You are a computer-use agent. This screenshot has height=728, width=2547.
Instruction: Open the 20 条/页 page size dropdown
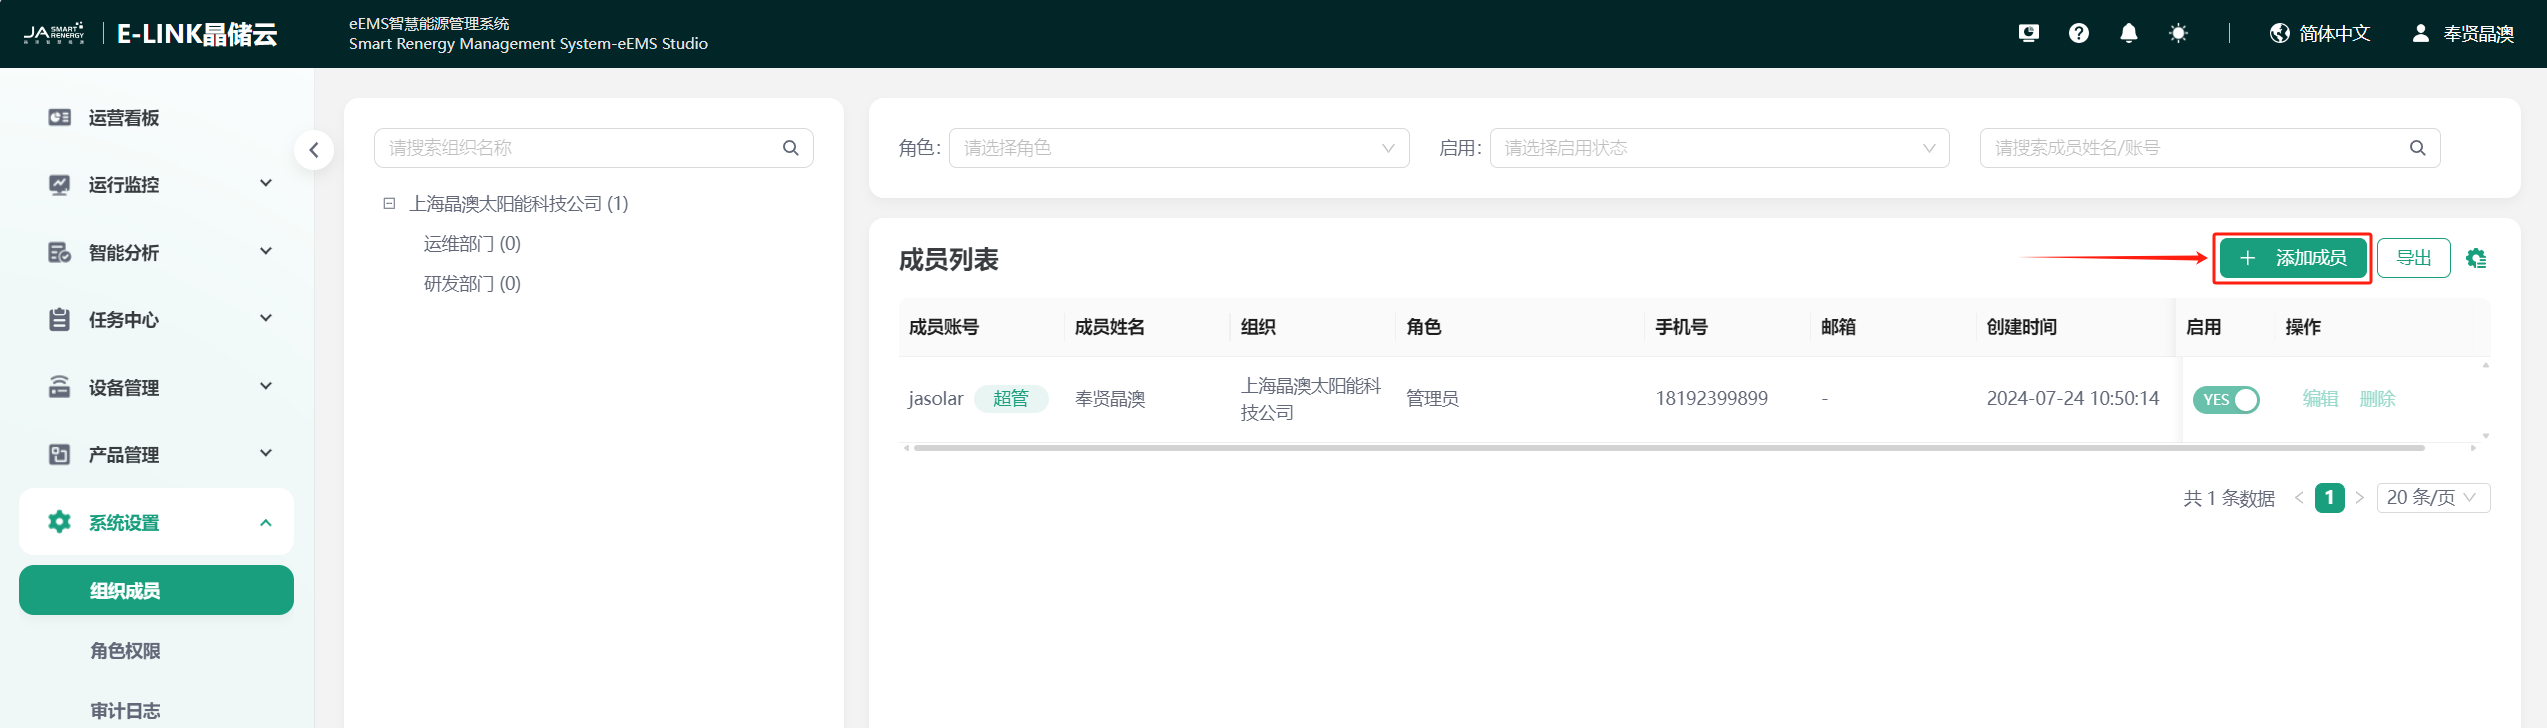click(x=2432, y=498)
